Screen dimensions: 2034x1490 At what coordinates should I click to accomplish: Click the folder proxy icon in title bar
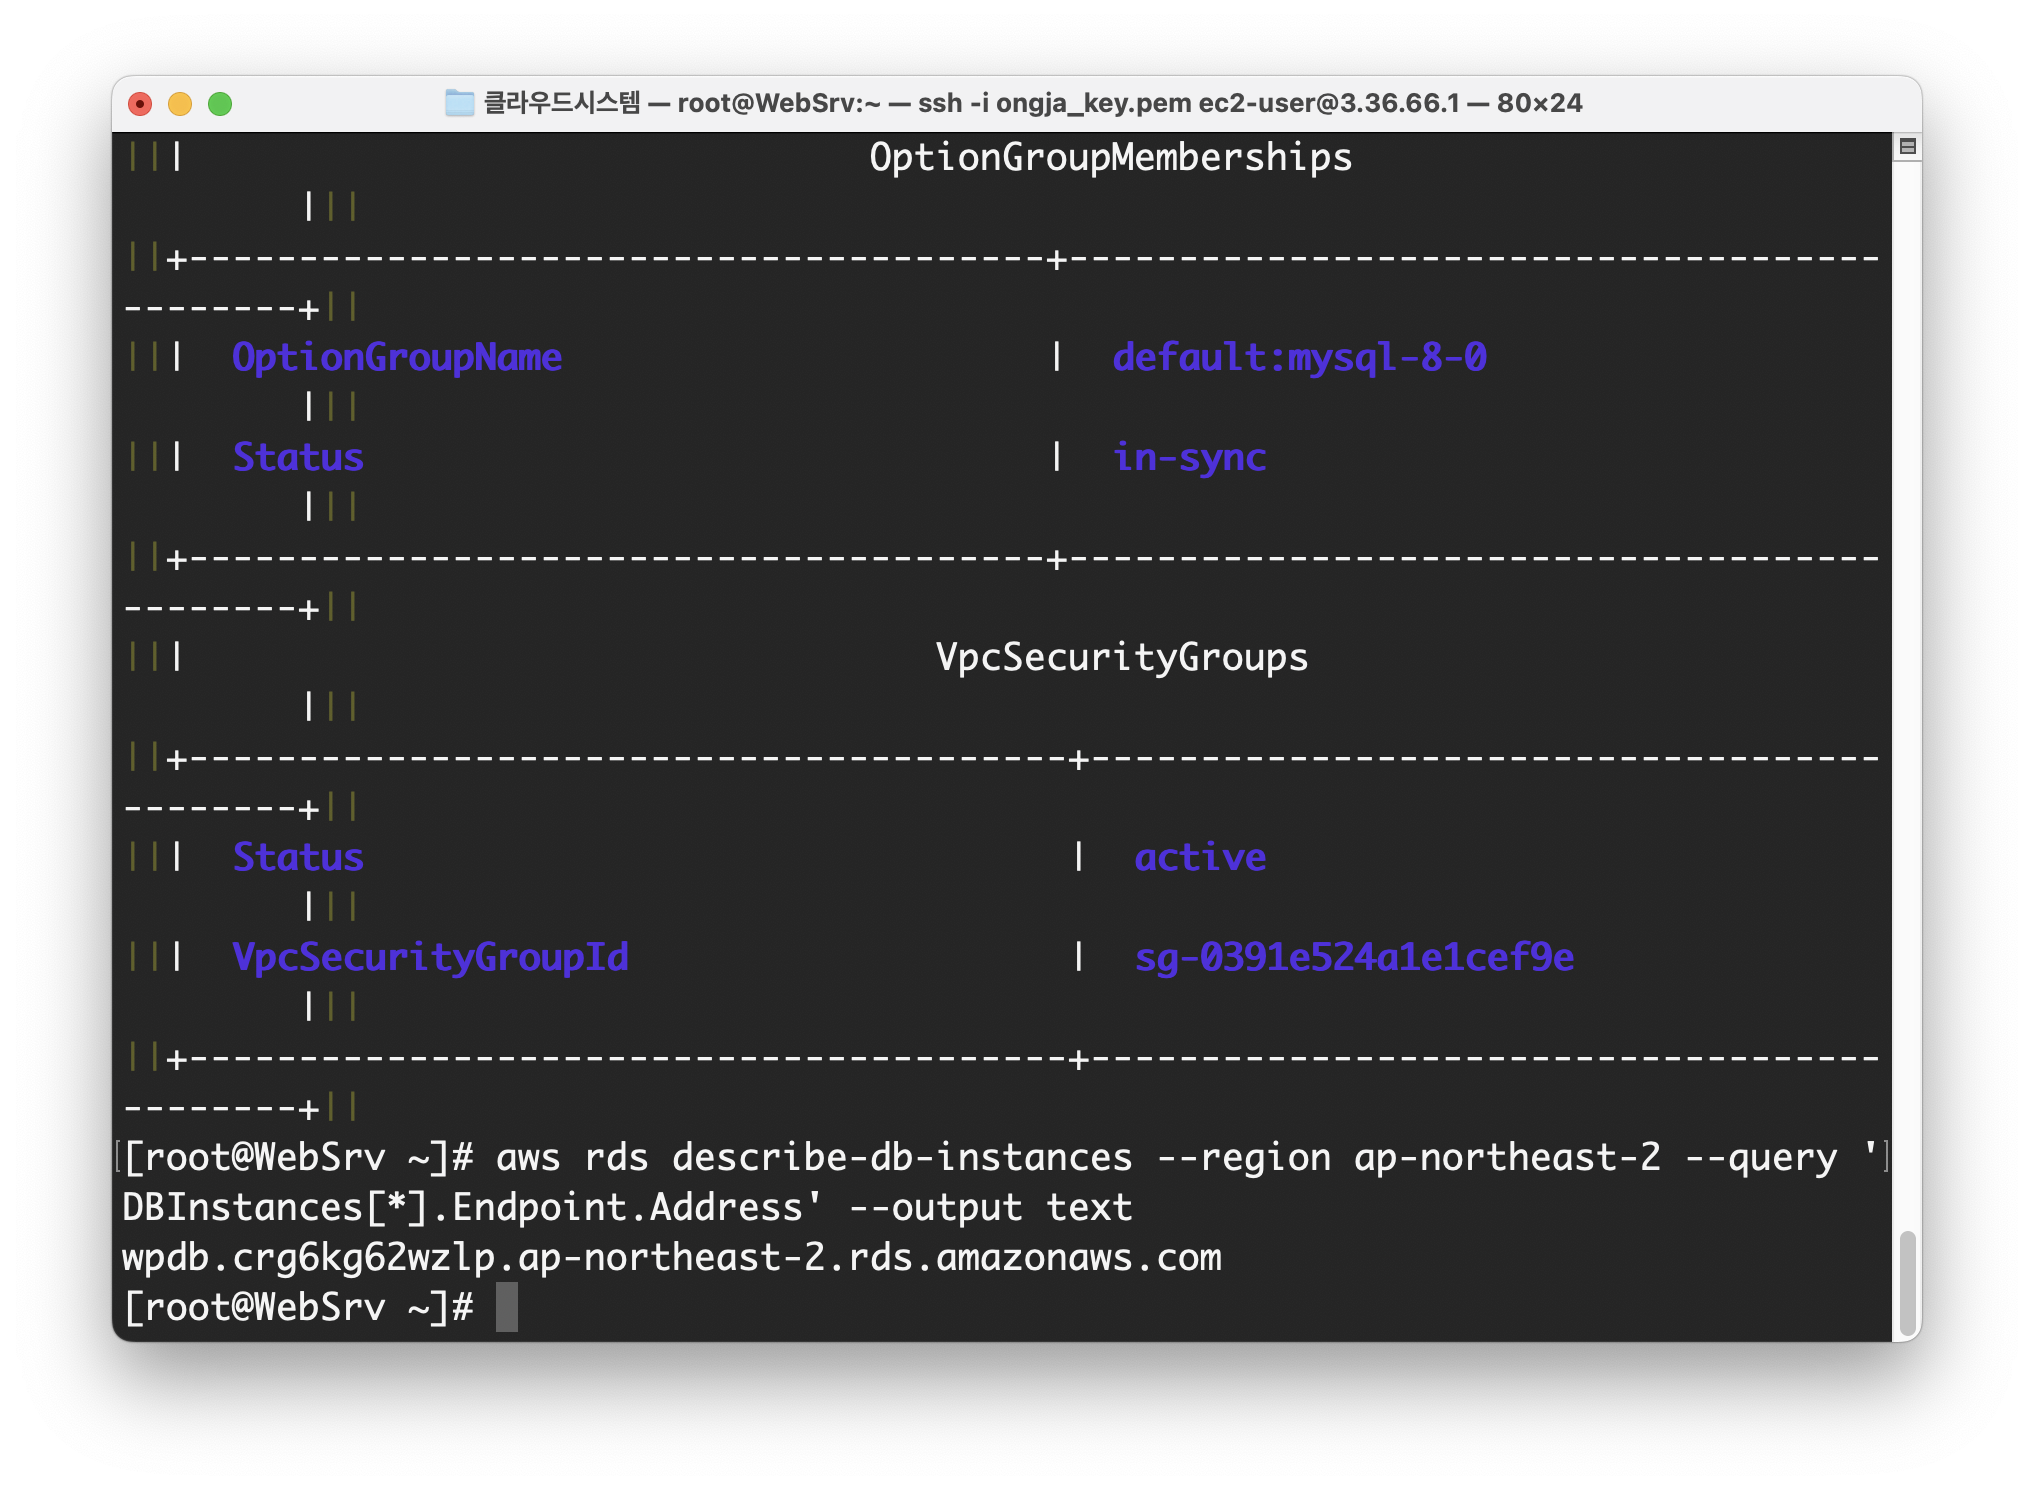coord(459,103)
